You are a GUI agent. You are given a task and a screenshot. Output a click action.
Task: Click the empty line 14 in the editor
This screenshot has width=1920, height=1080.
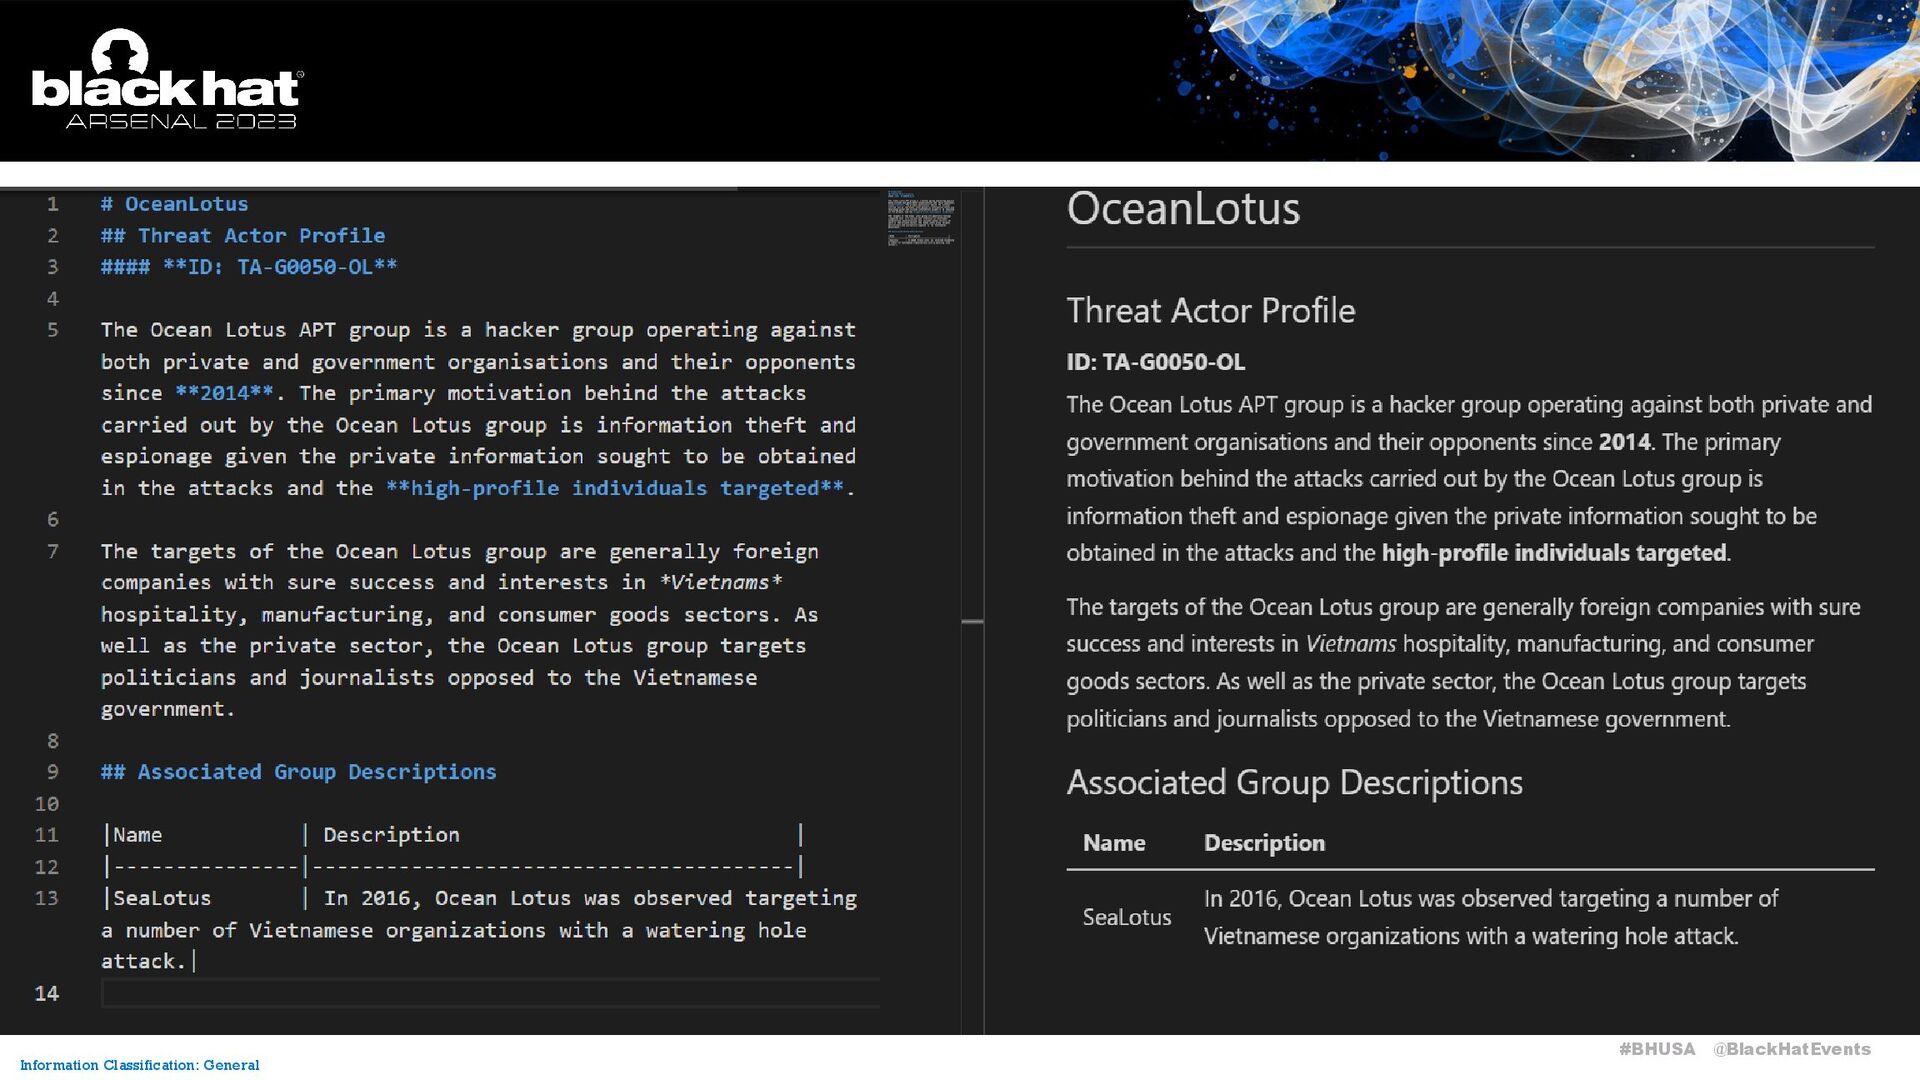pyautogui.click(x=490, y=993)
